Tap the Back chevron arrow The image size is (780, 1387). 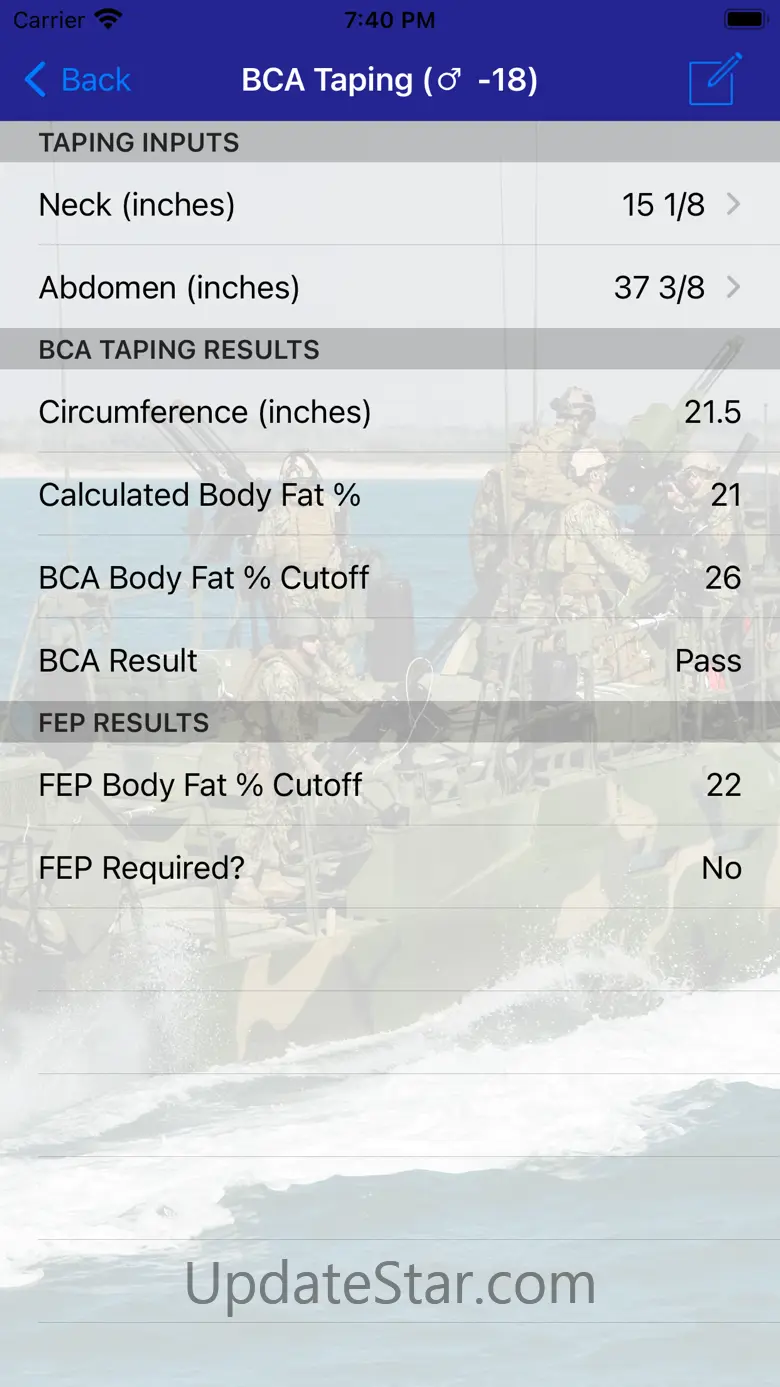pos(35,80)
